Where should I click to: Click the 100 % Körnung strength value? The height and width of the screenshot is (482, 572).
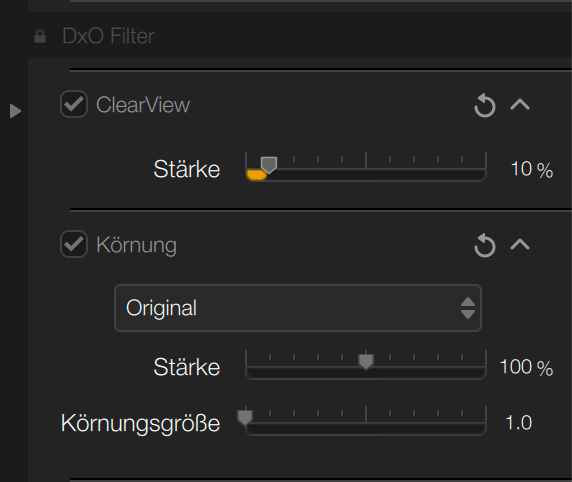tap(526, 367)
